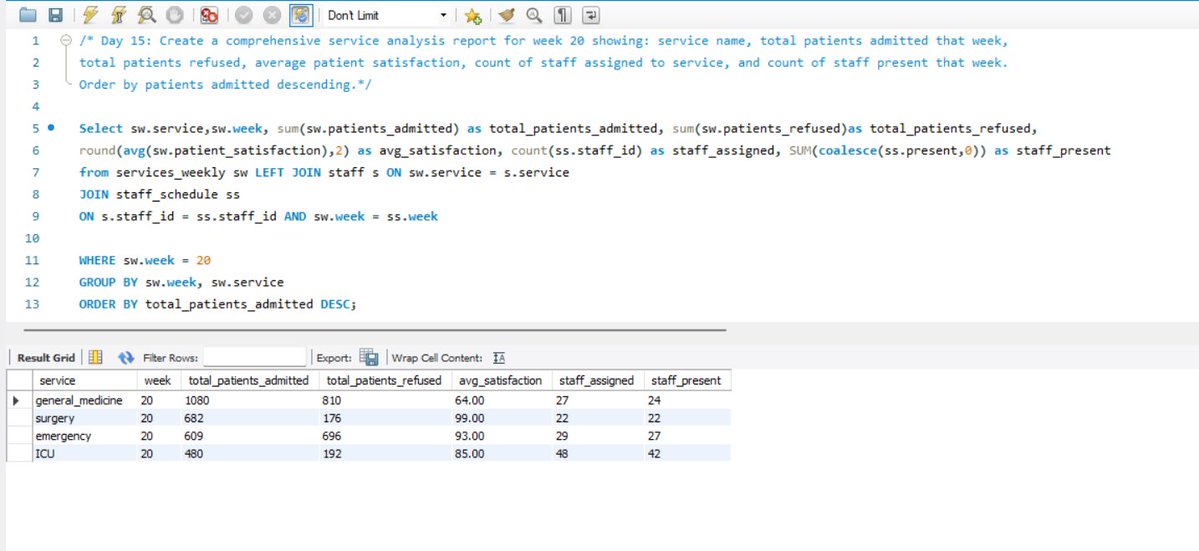Execute the statement under the cursor

119,15
